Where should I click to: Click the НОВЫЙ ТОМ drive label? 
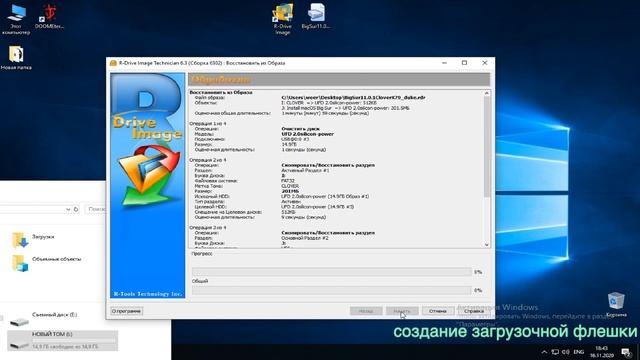coord(52,334)
